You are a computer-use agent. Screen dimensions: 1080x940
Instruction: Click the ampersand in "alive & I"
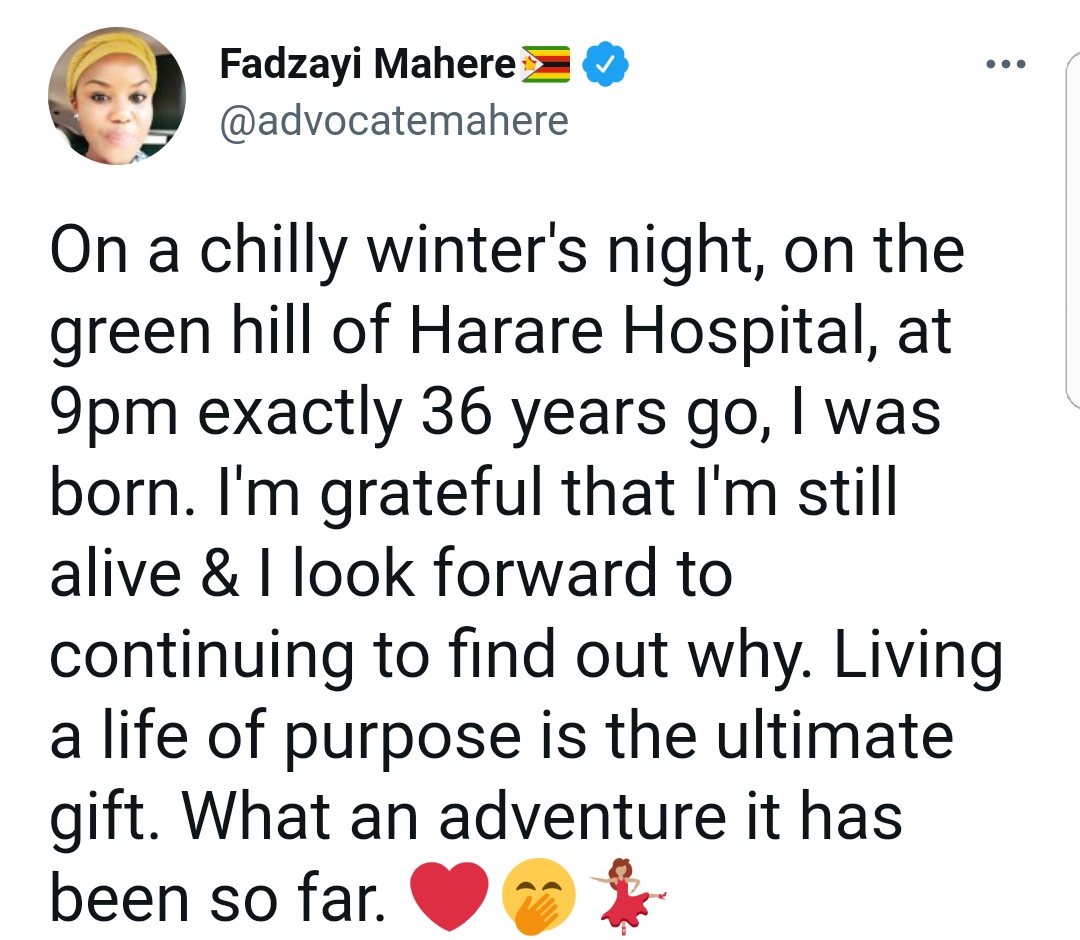click(247, 574)
